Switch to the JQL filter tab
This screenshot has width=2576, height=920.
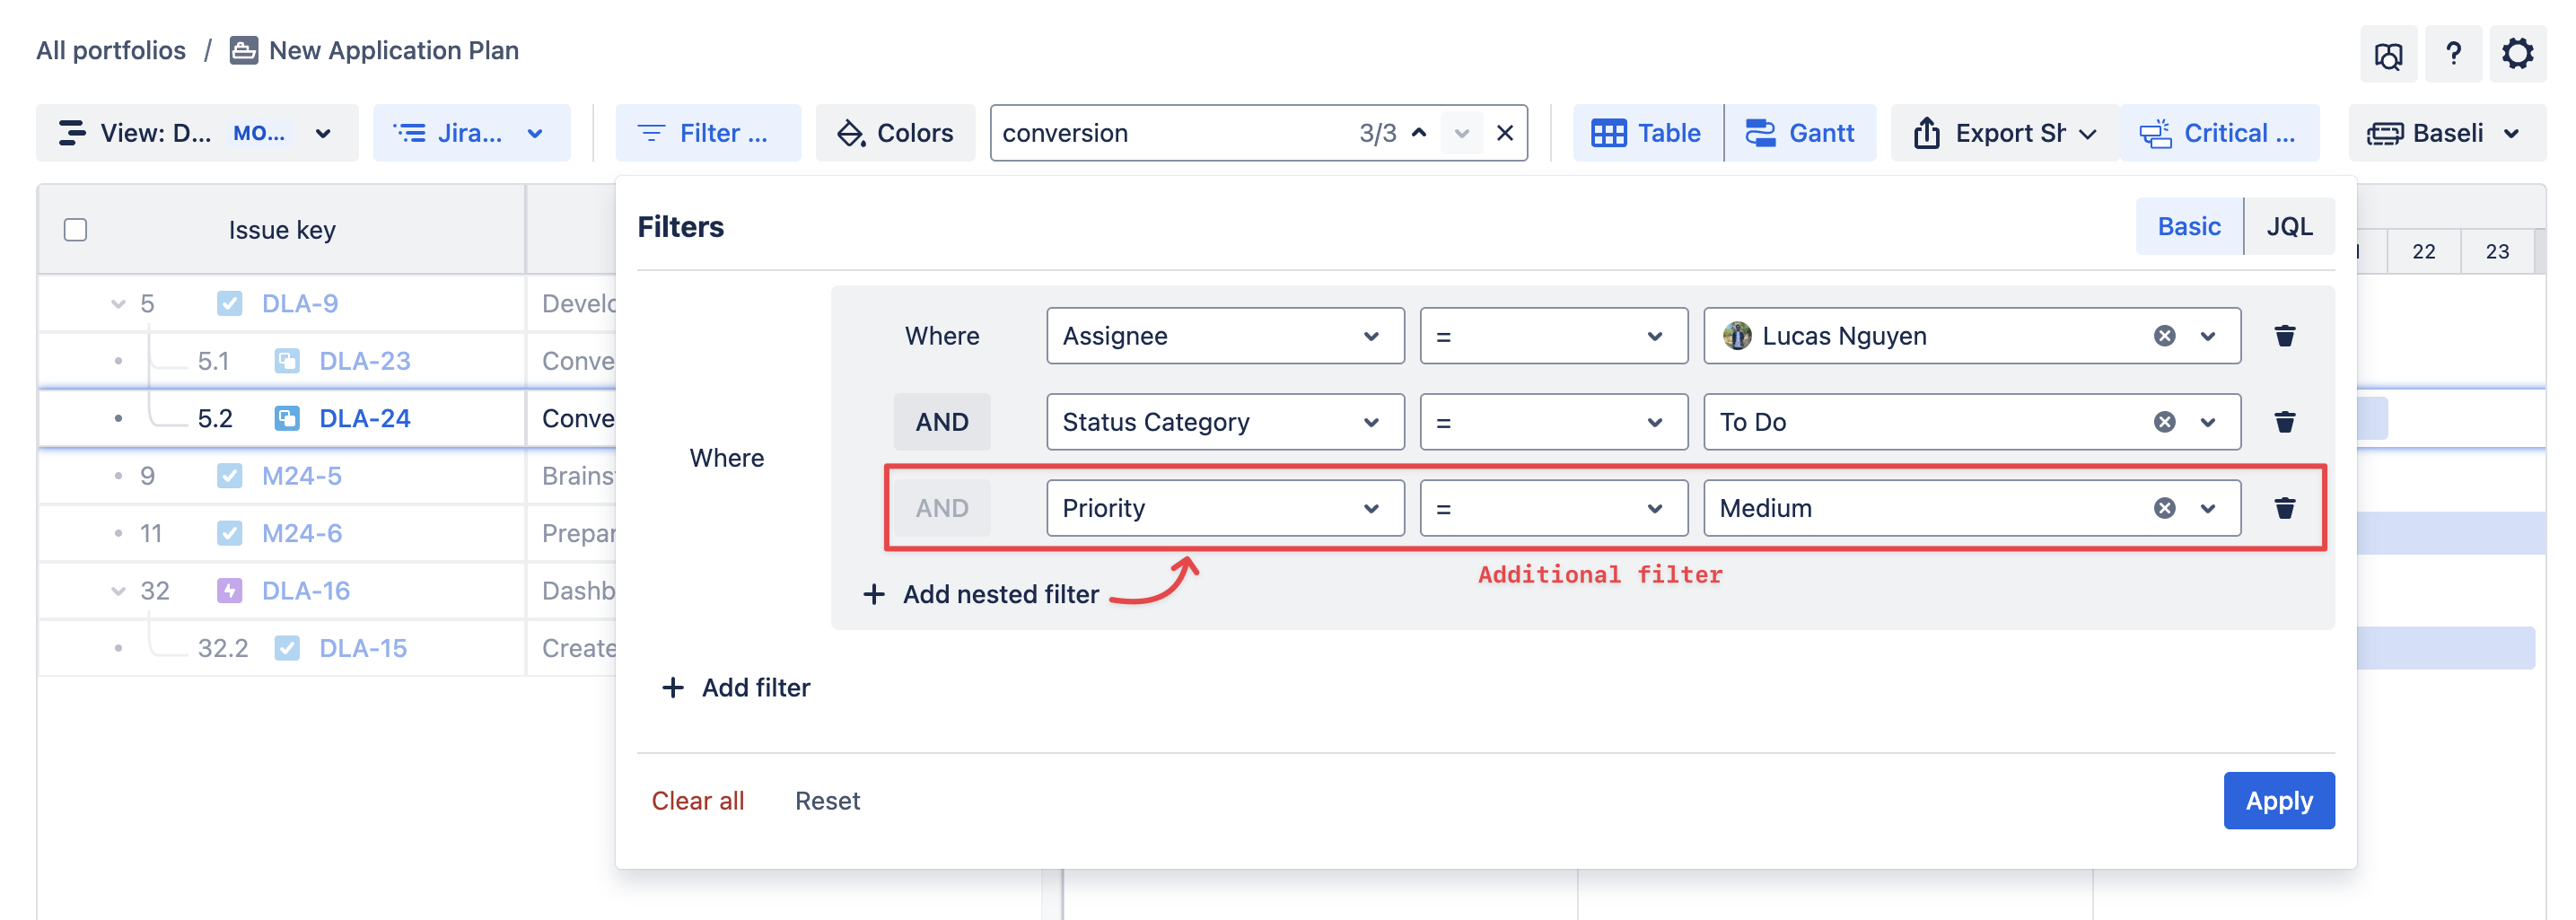point(2288,227)
